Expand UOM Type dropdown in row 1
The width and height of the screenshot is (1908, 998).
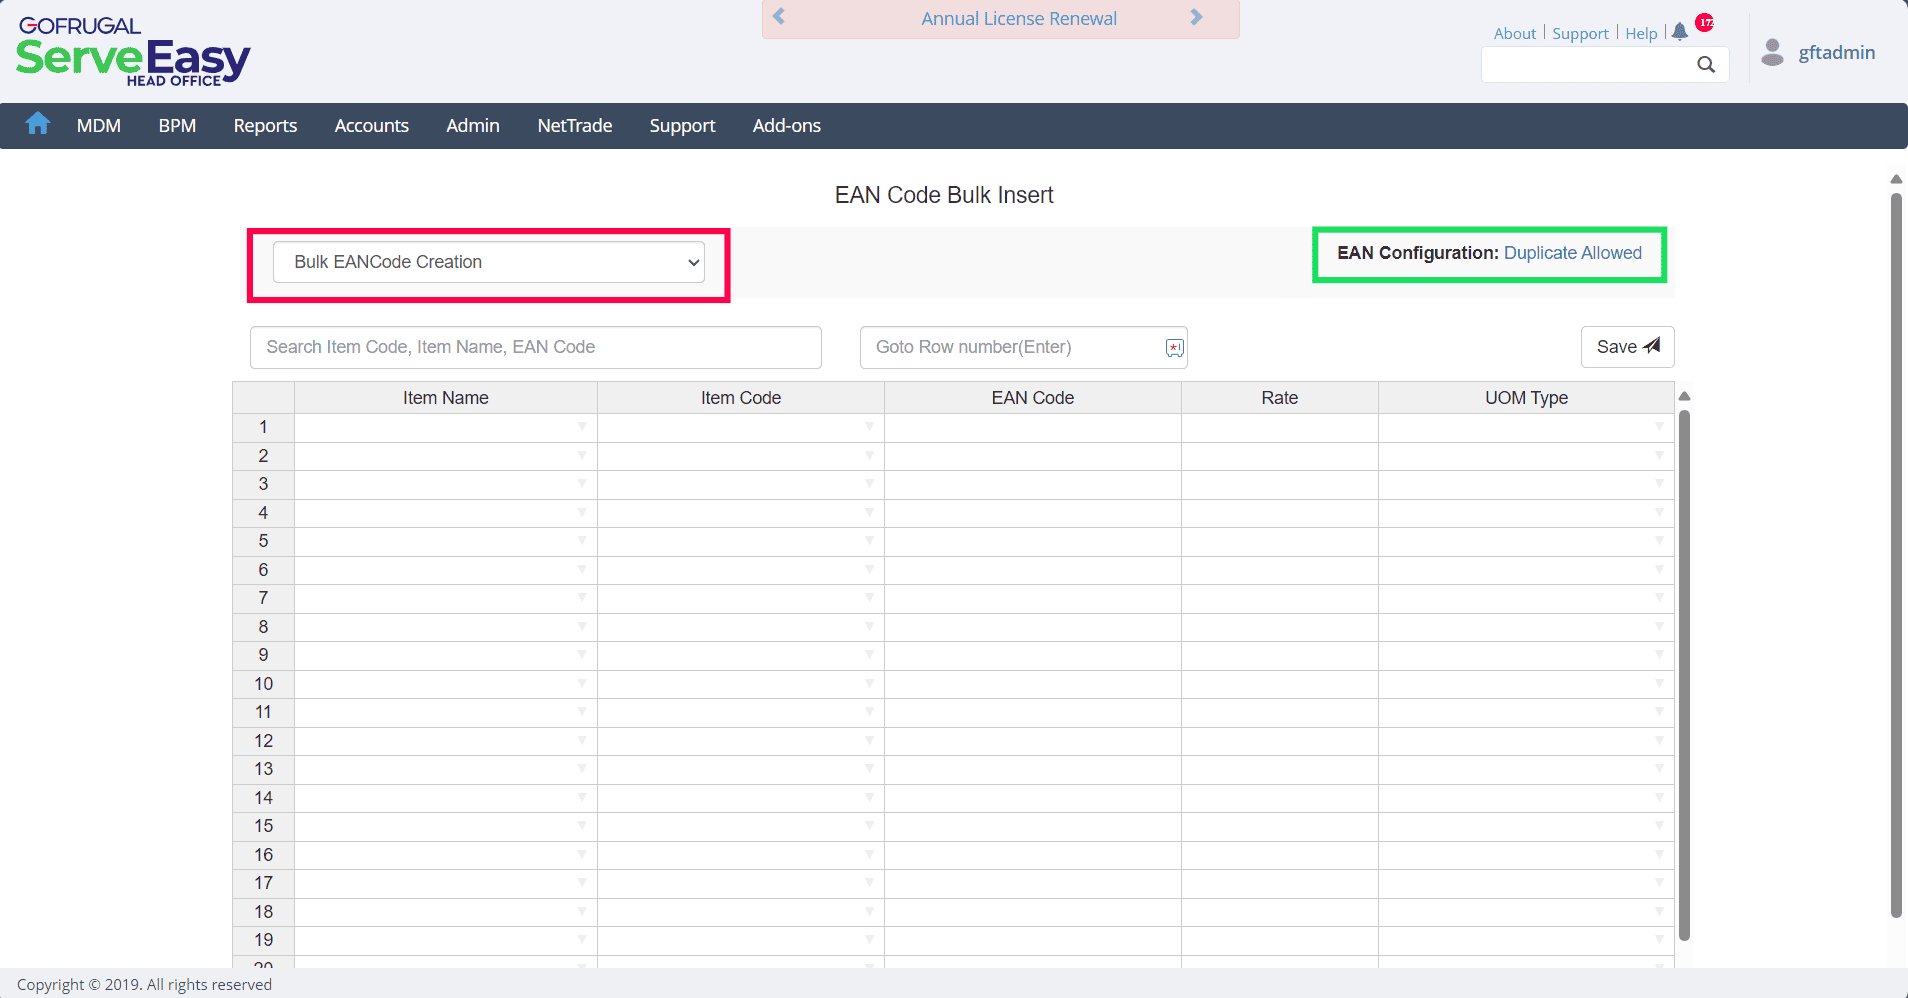(x=1659, y=427)
